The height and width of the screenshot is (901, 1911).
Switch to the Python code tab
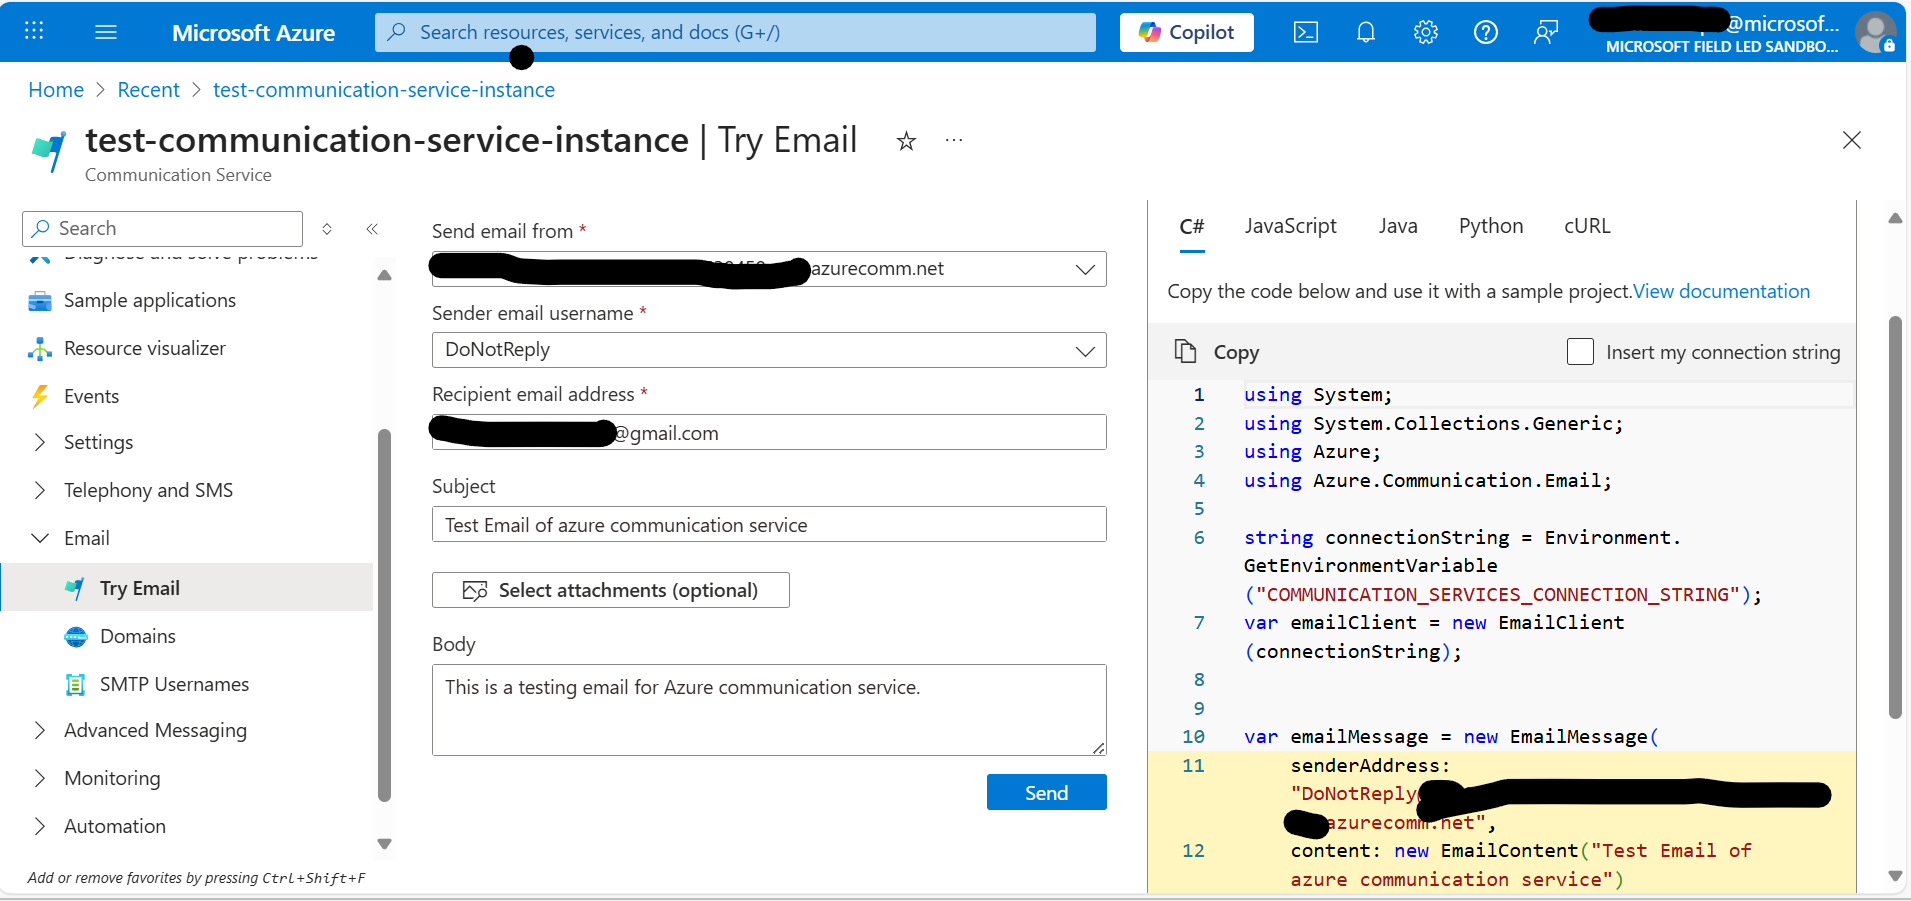coord(1491,226)
